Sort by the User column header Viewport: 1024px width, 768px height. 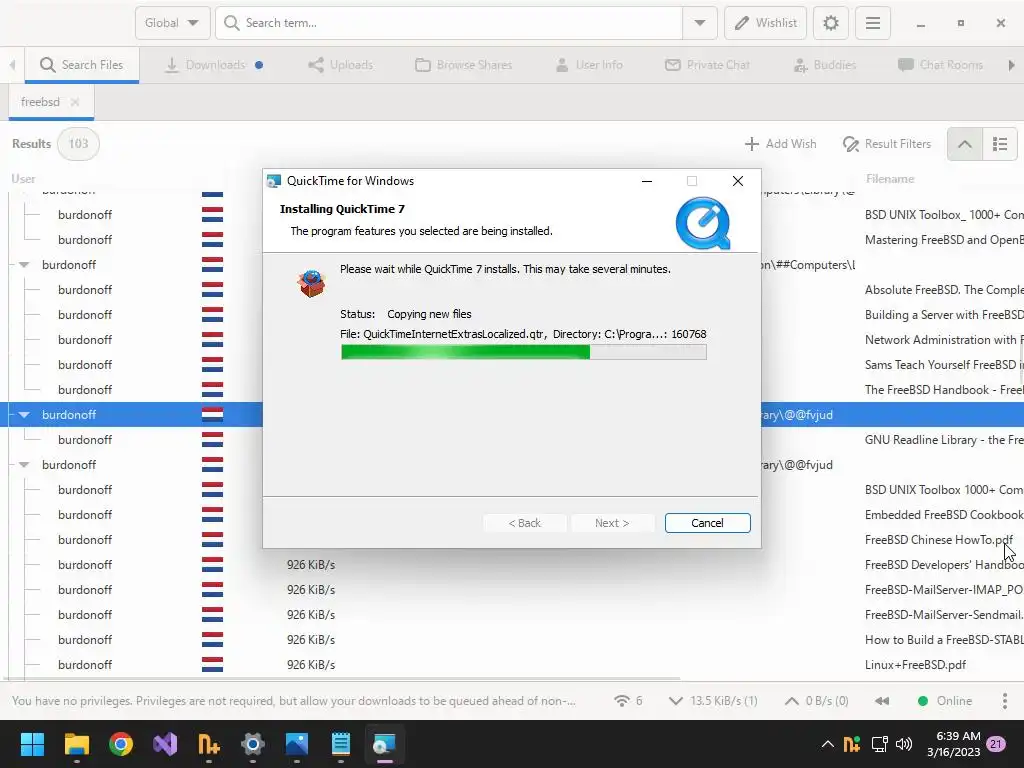click(x=24, y=179)
